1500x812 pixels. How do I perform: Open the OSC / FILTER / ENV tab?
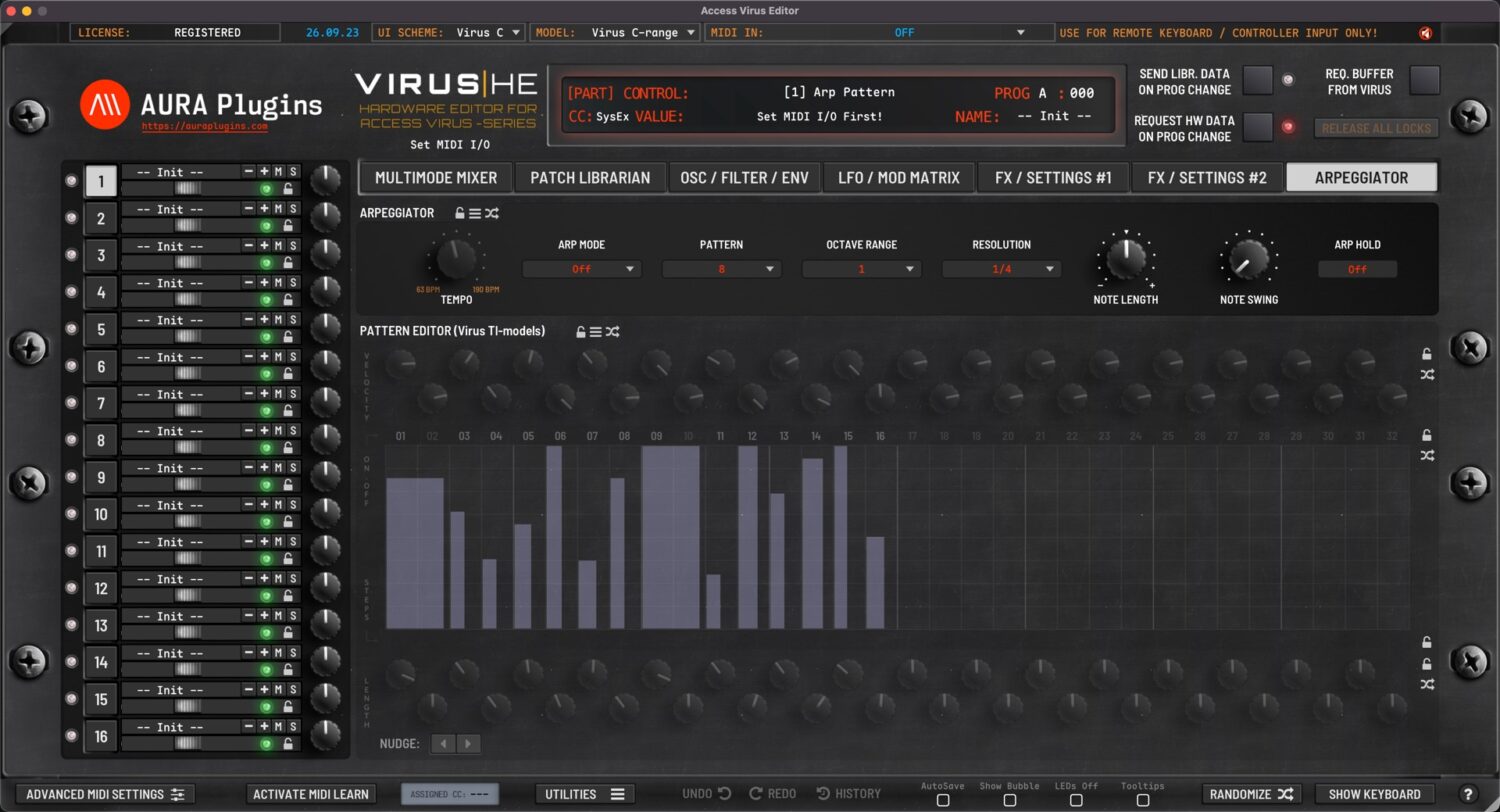point(745,178)
